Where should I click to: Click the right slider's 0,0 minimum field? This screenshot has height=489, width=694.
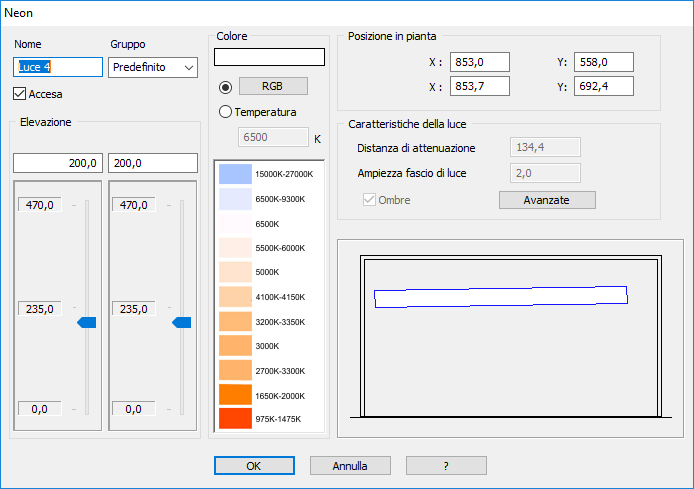[x=134, y=409]
